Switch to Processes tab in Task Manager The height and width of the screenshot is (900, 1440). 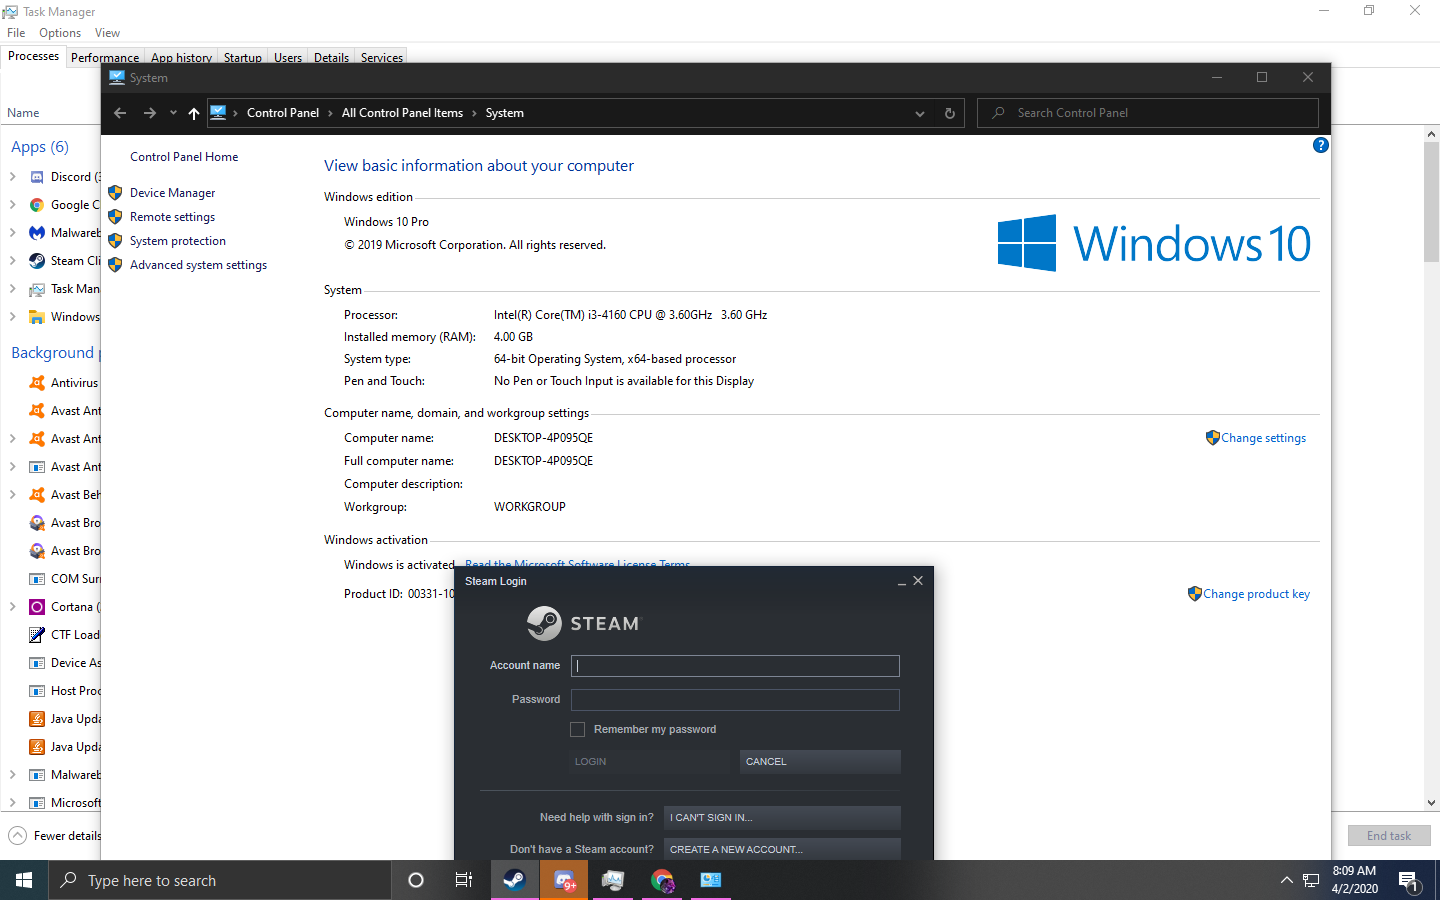coord(33,56)
